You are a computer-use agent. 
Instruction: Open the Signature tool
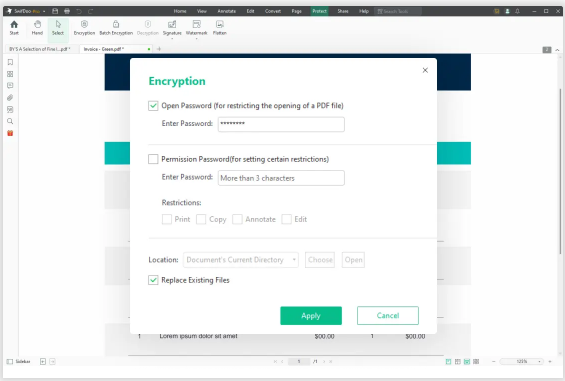pos(172,28)
